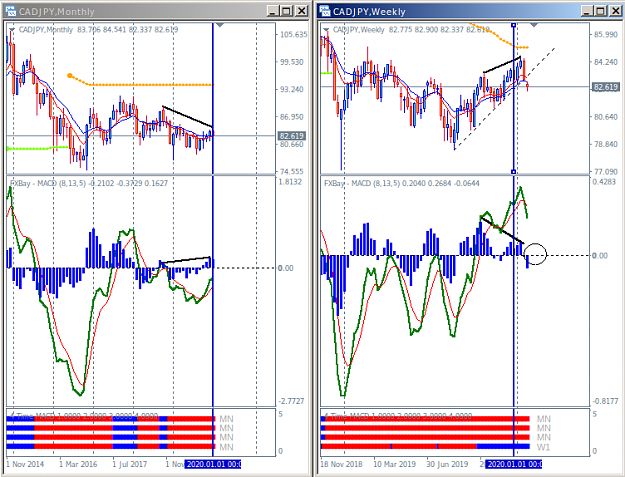Click the 84.240 price on Weekly scale
This screenshot has height=477, width=625.
click(x=605, y=62)
